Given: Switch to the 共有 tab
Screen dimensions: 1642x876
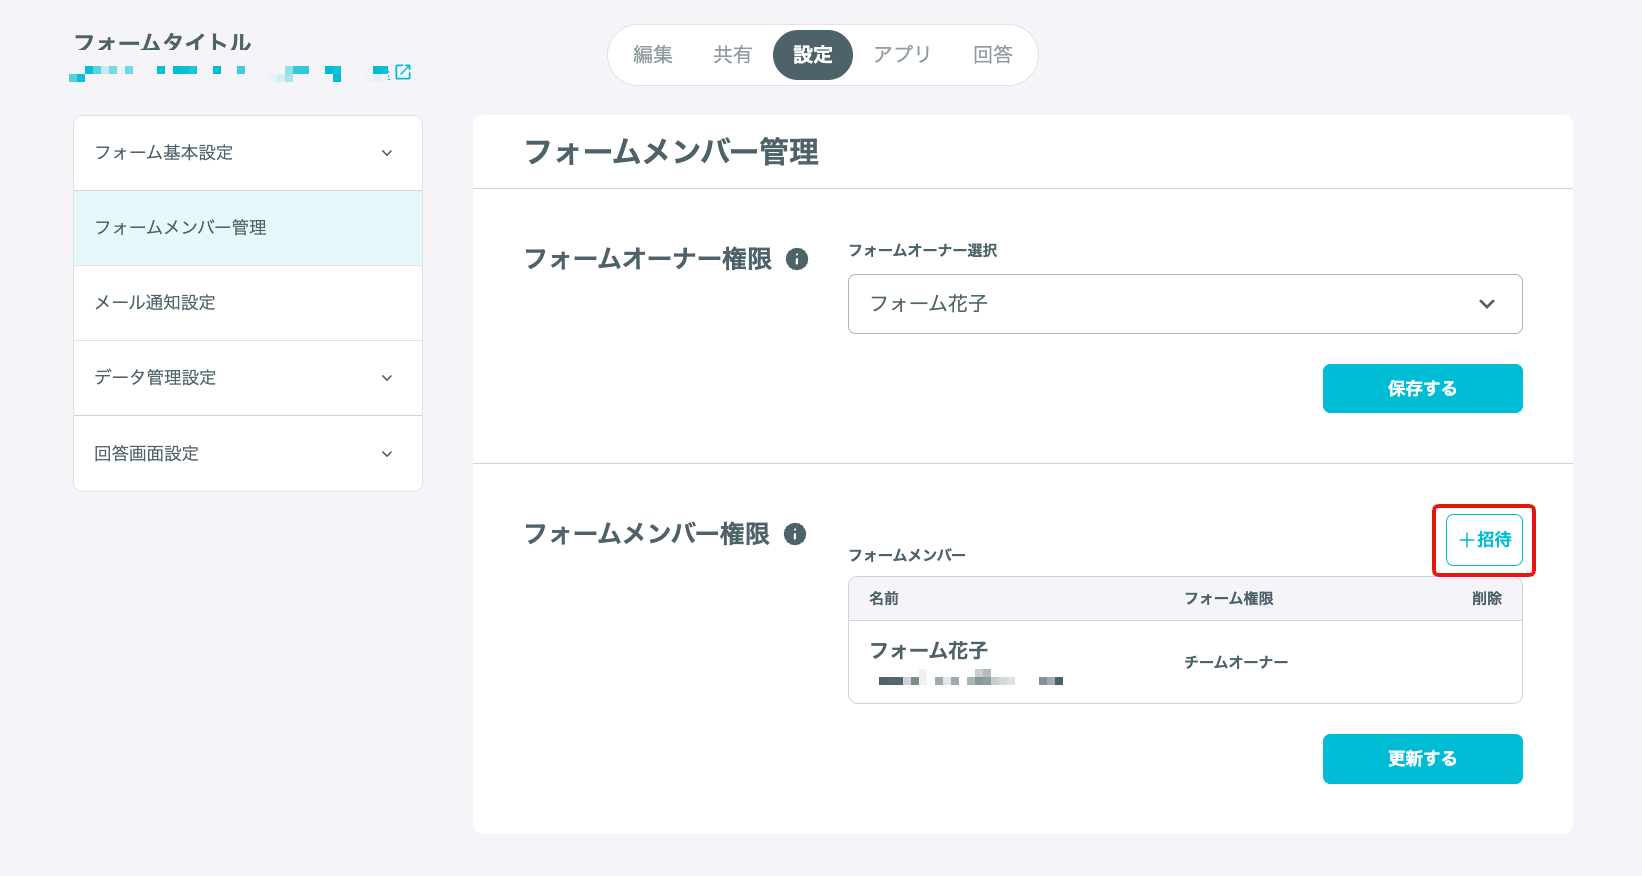Looking at the screenshot, I should coord(733,55).
